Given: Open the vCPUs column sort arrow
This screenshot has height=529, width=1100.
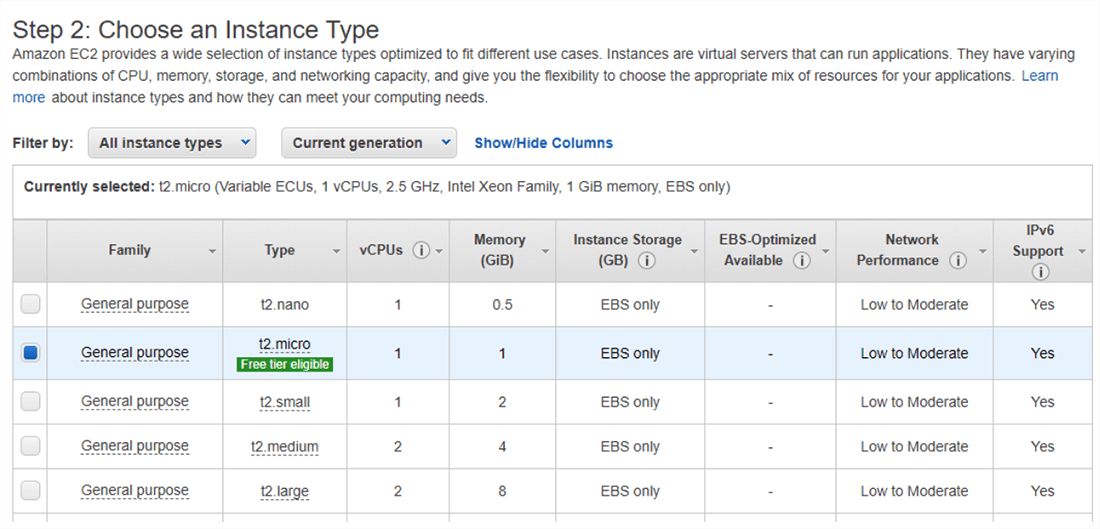Looking at the screenshot, I should 439,251.
